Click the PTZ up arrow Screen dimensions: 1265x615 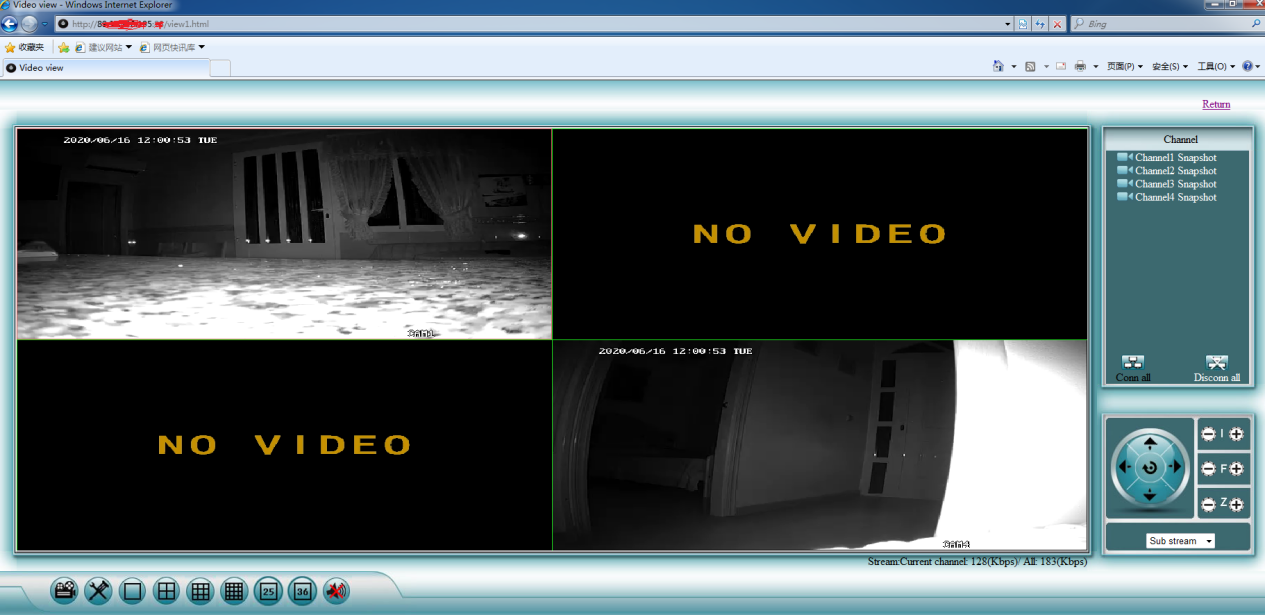[1150, 441]
